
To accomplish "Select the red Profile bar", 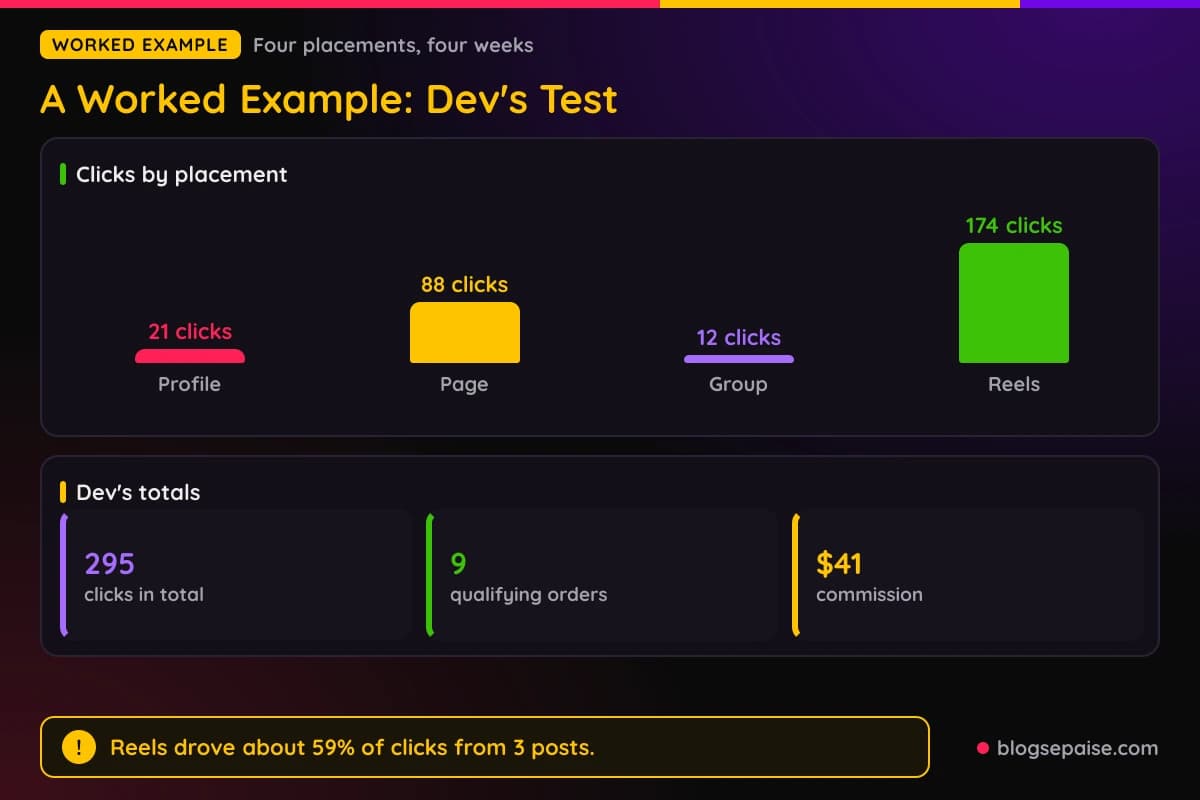I will pyautogui.click(x=190, y=356).
